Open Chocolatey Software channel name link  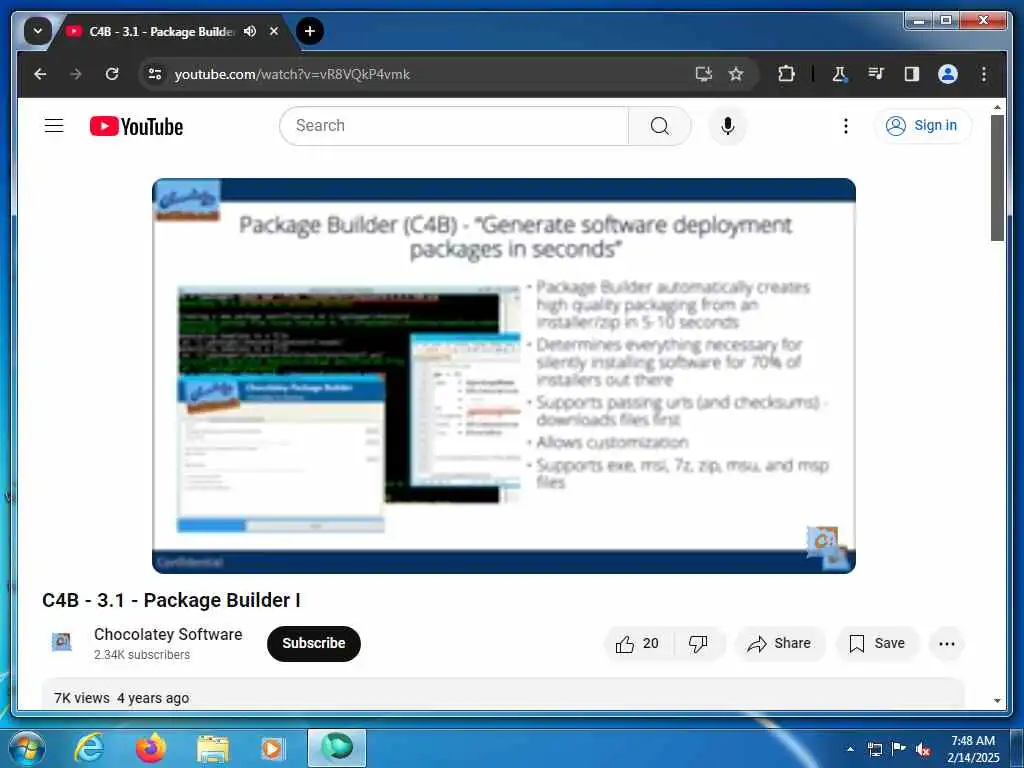pyautogui.click(x=168, y=634)
